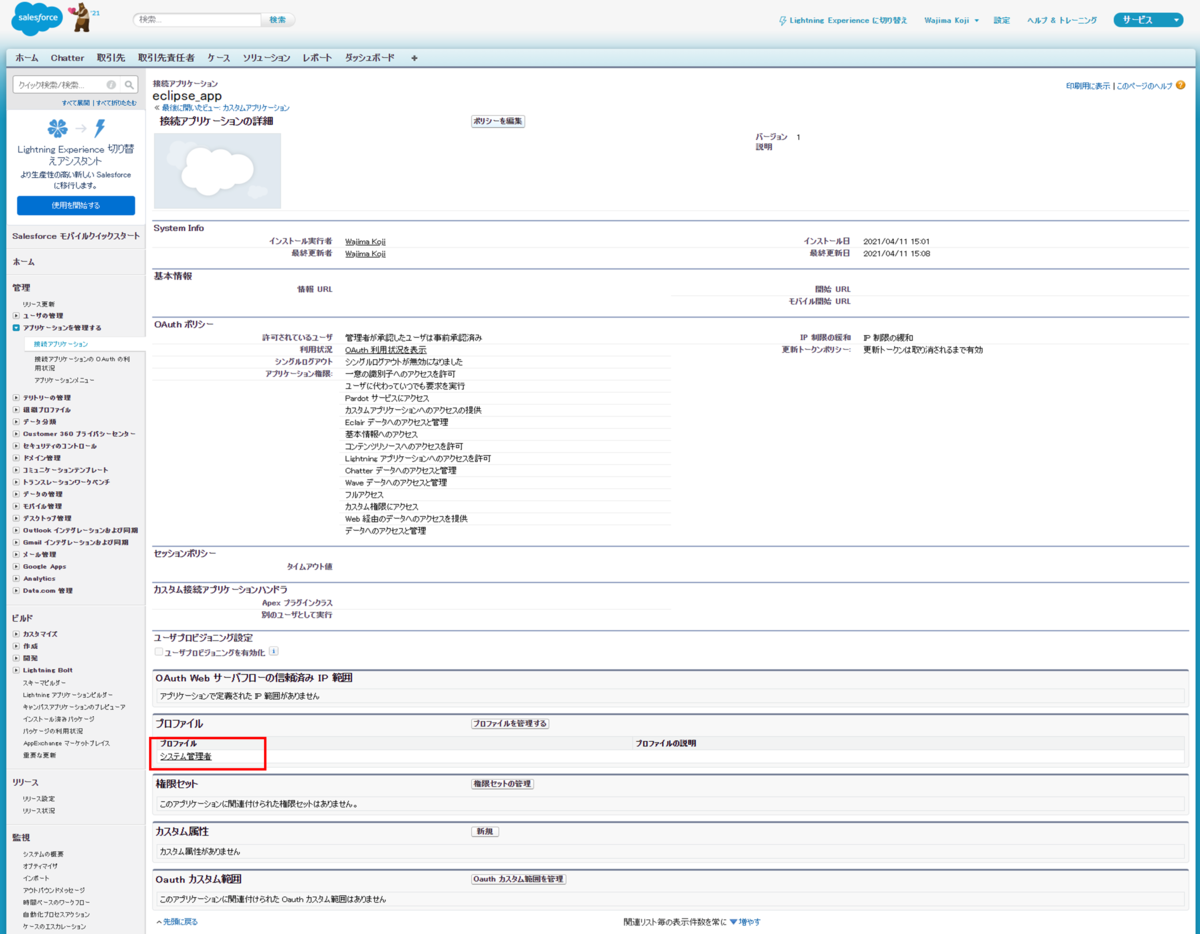Screen dimensions: 1200x934
Task: Click the Salesforce cloud logo
Action: coord(38,18)
